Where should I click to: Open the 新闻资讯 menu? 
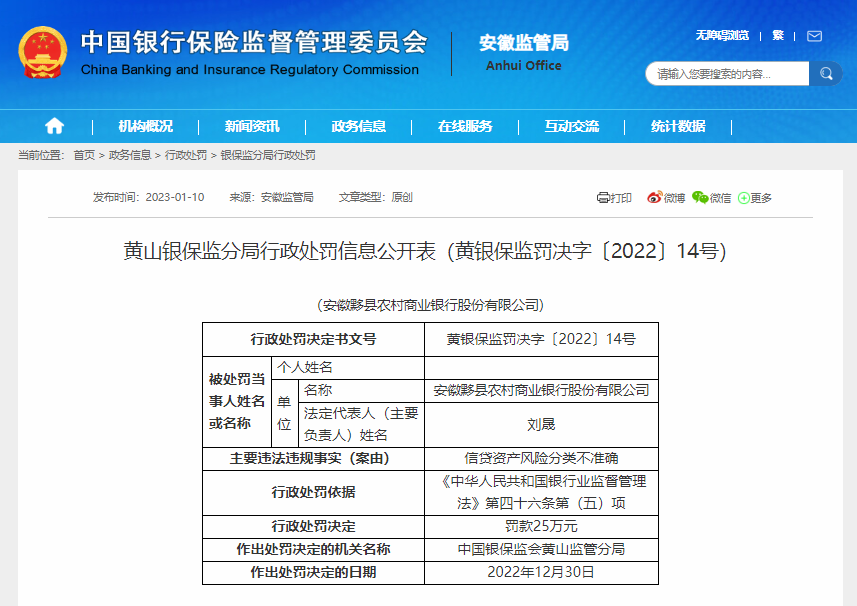252,126
